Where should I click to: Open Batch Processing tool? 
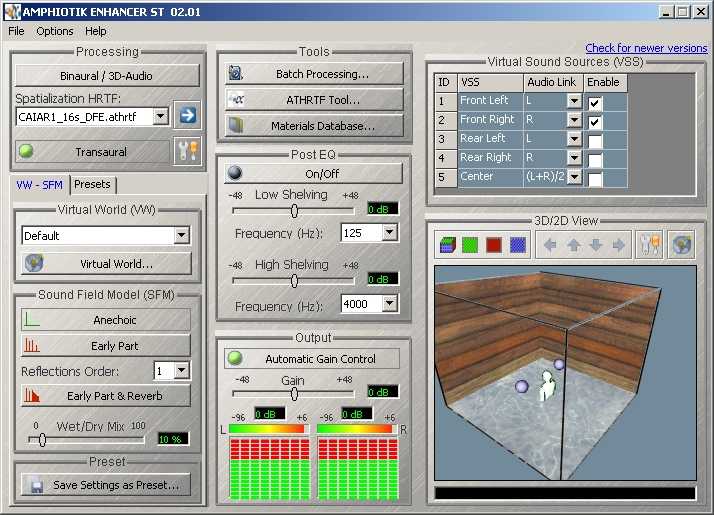[313, 74]
